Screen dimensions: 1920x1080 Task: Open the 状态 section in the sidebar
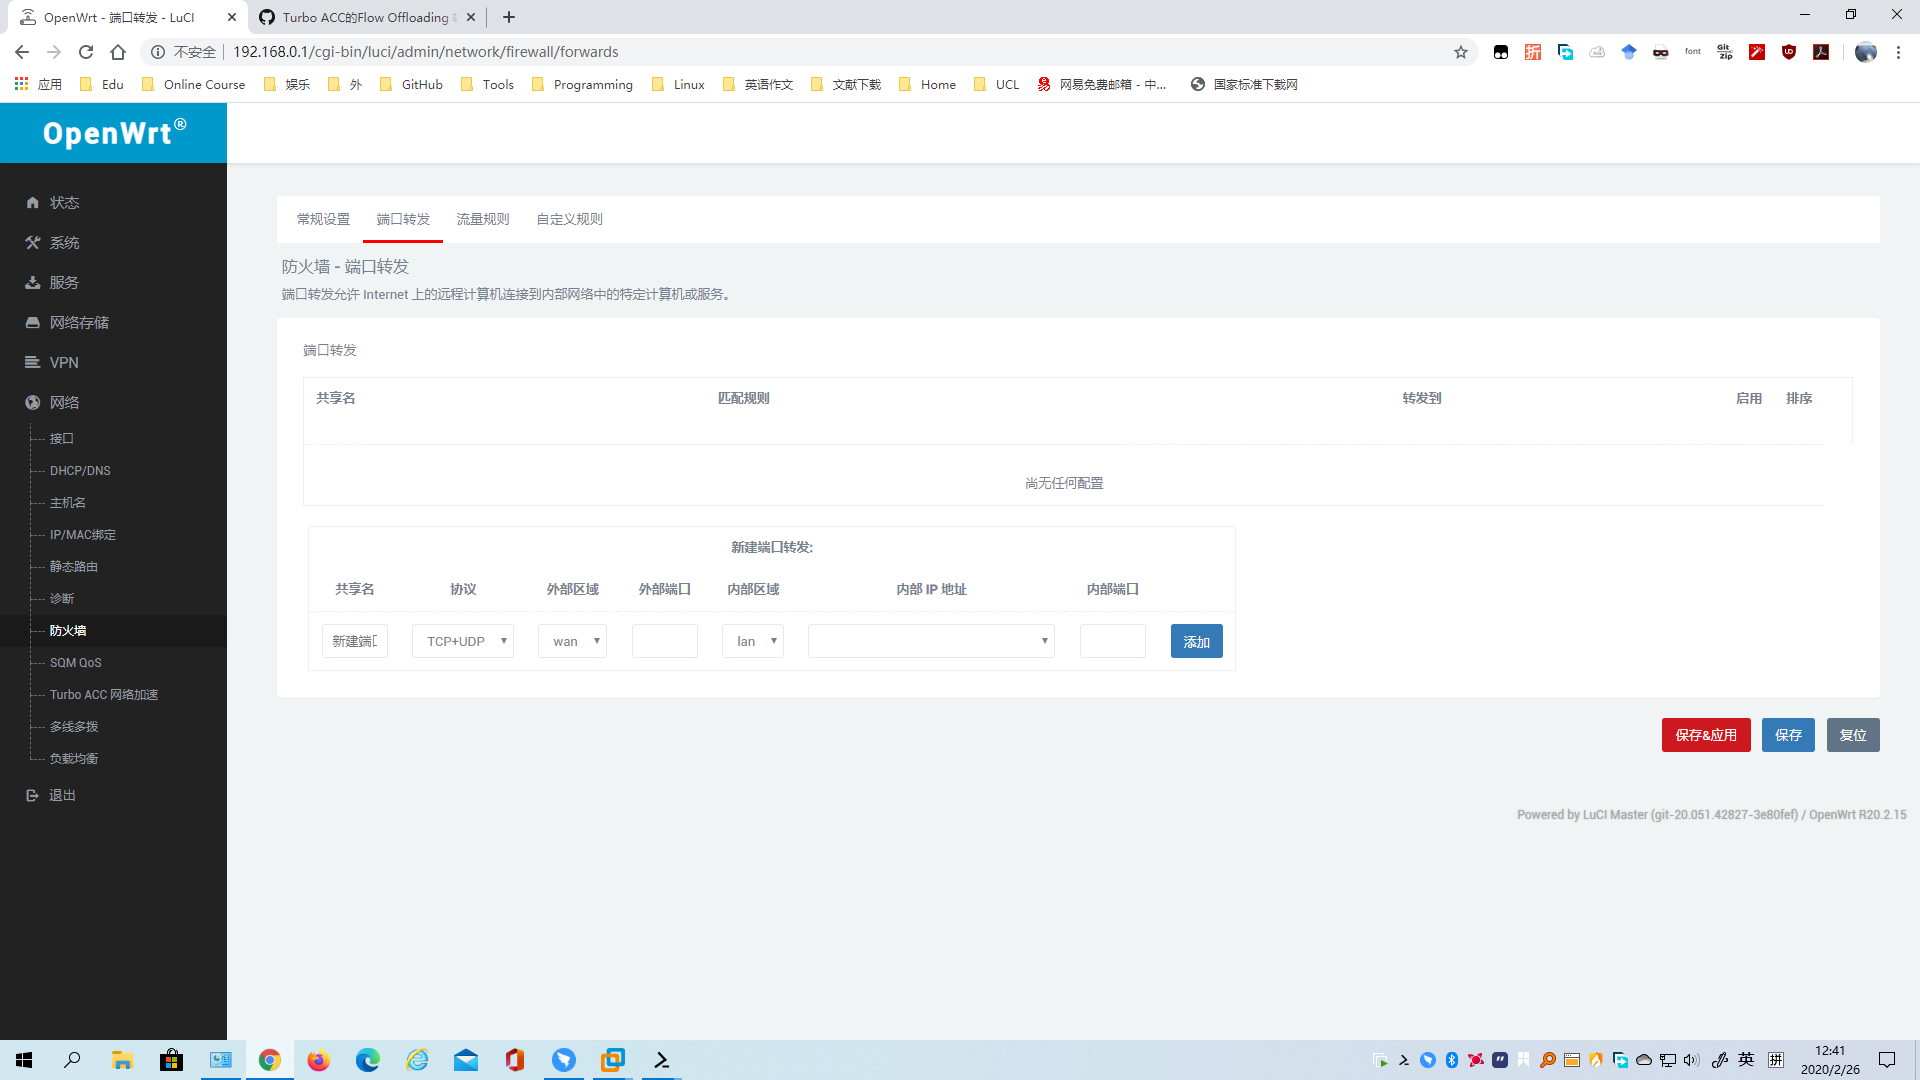tap(63, 202)
